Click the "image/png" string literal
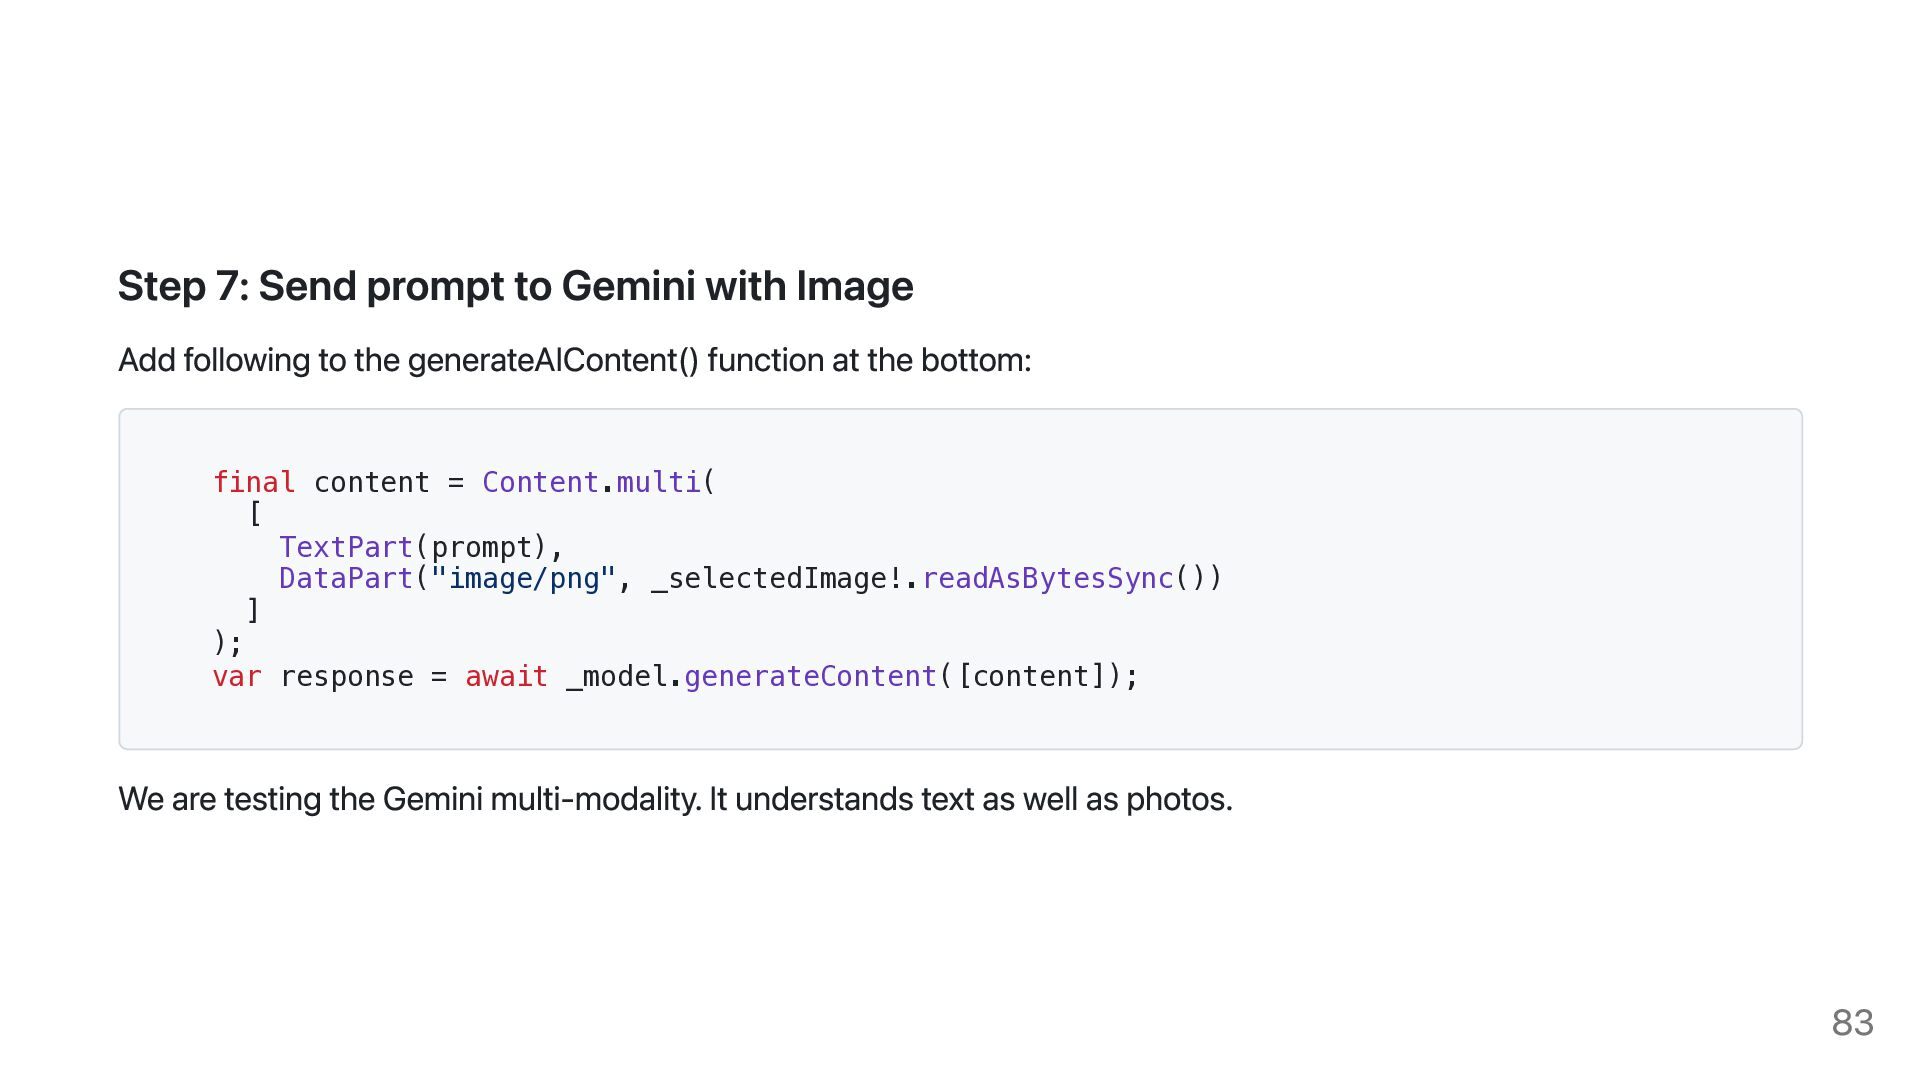Image resolution: width=1920 pixels, height=1080 pixels. (x=523, y=578)
